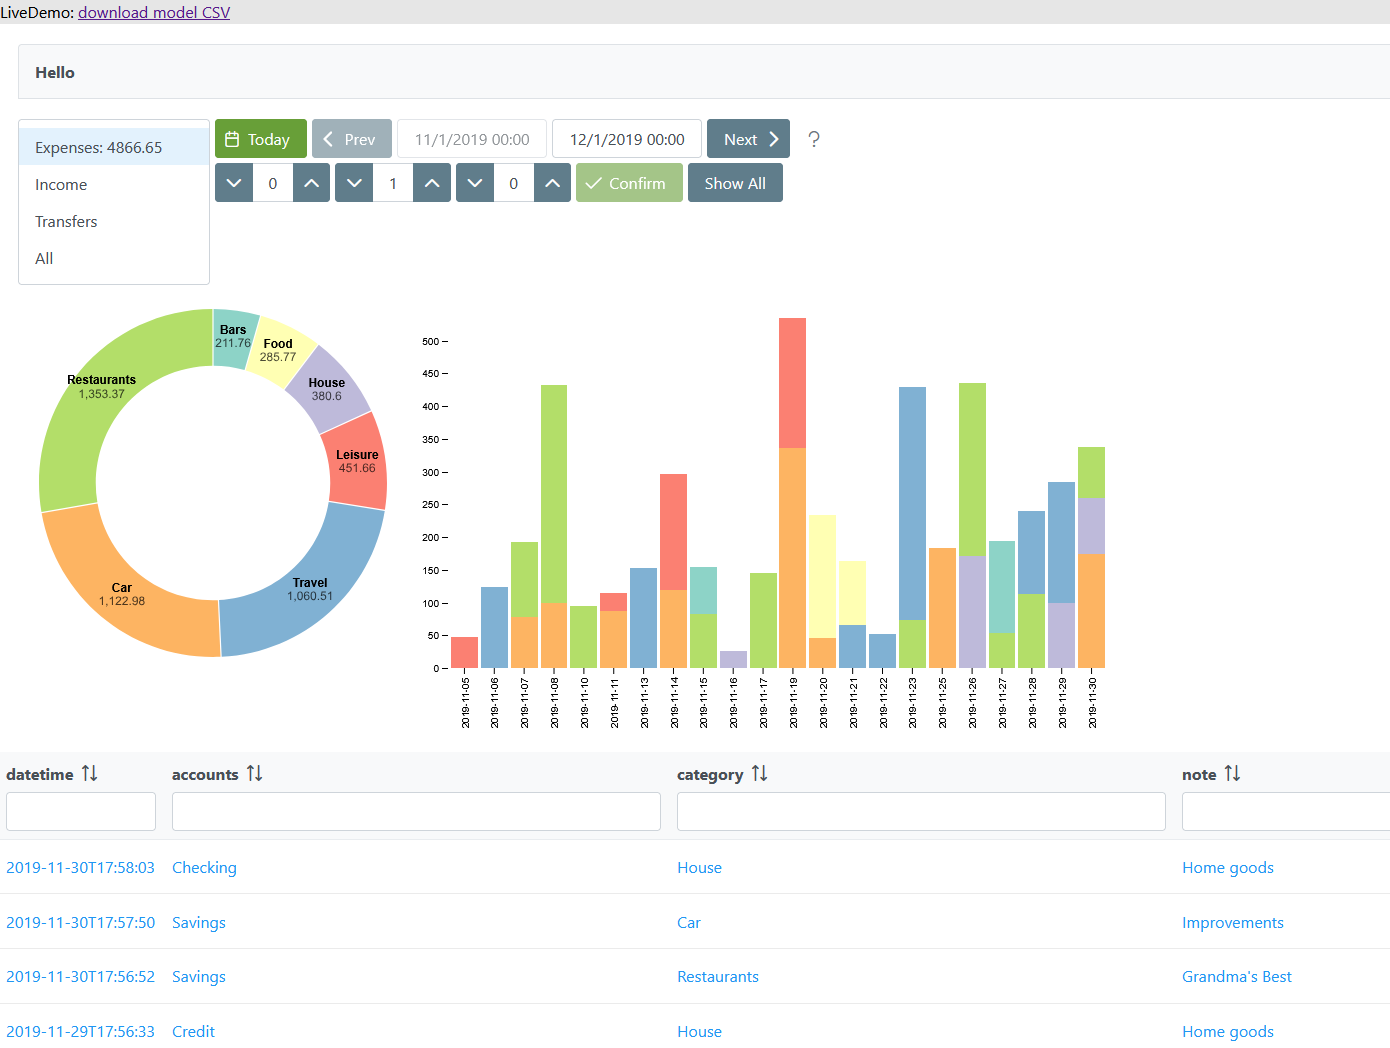Click the question mark help icon
Screen dimensions: 1390x1048
pyautogui.click(x=814, y=139)
